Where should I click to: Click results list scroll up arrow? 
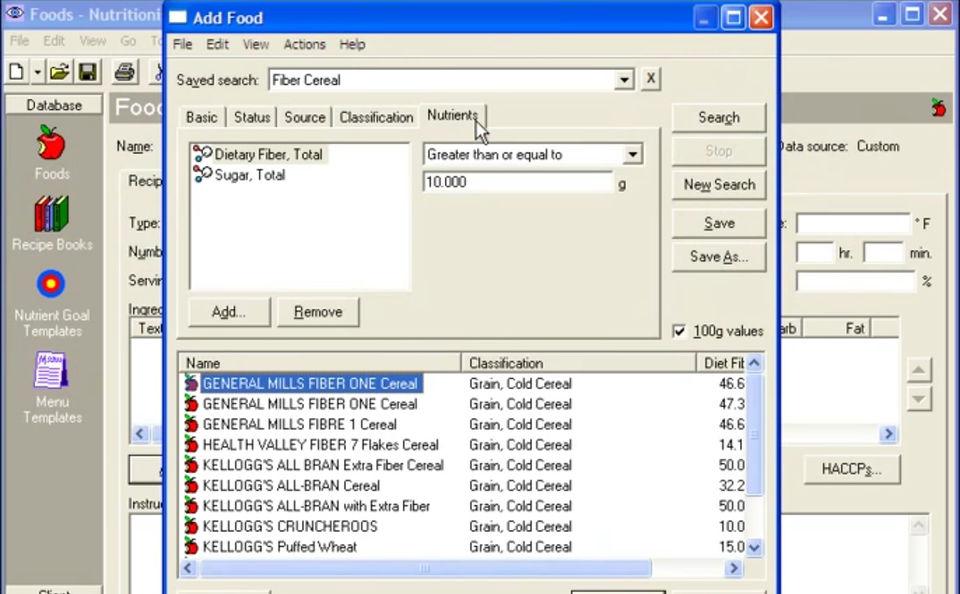click(754, 363)
